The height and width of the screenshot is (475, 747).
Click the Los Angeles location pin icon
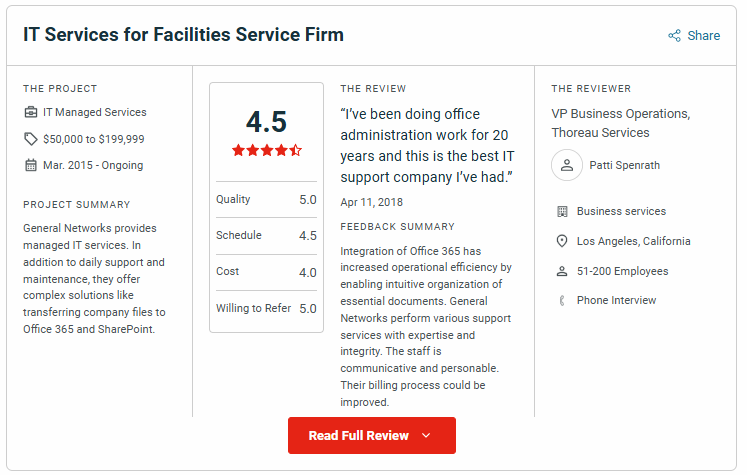coord(562,241)
